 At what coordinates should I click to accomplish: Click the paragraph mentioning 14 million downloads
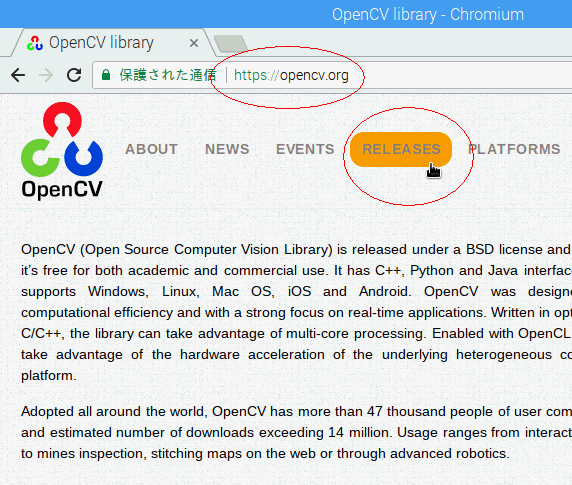[296, 432]
